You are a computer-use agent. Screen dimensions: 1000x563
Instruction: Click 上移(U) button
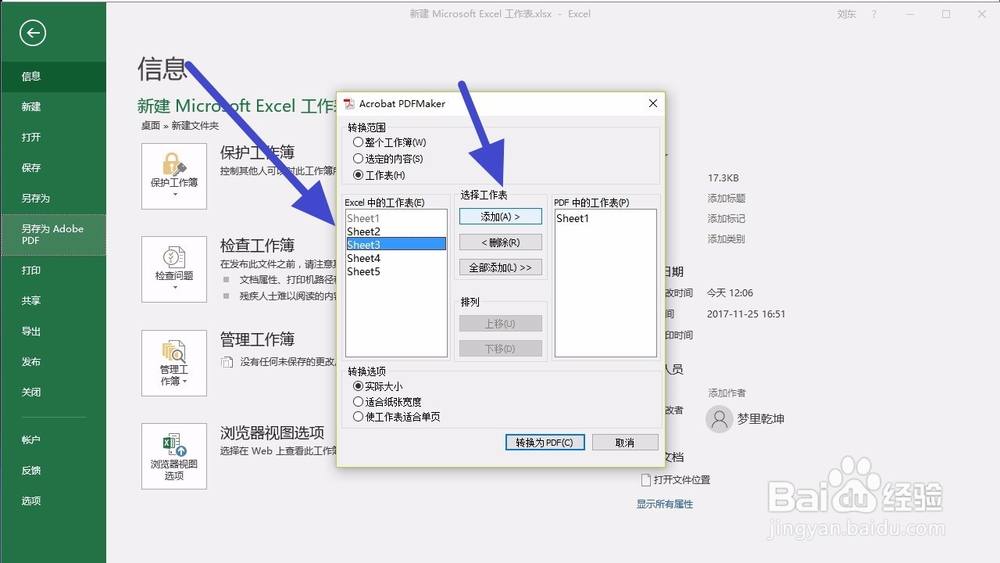pos(501,323)
